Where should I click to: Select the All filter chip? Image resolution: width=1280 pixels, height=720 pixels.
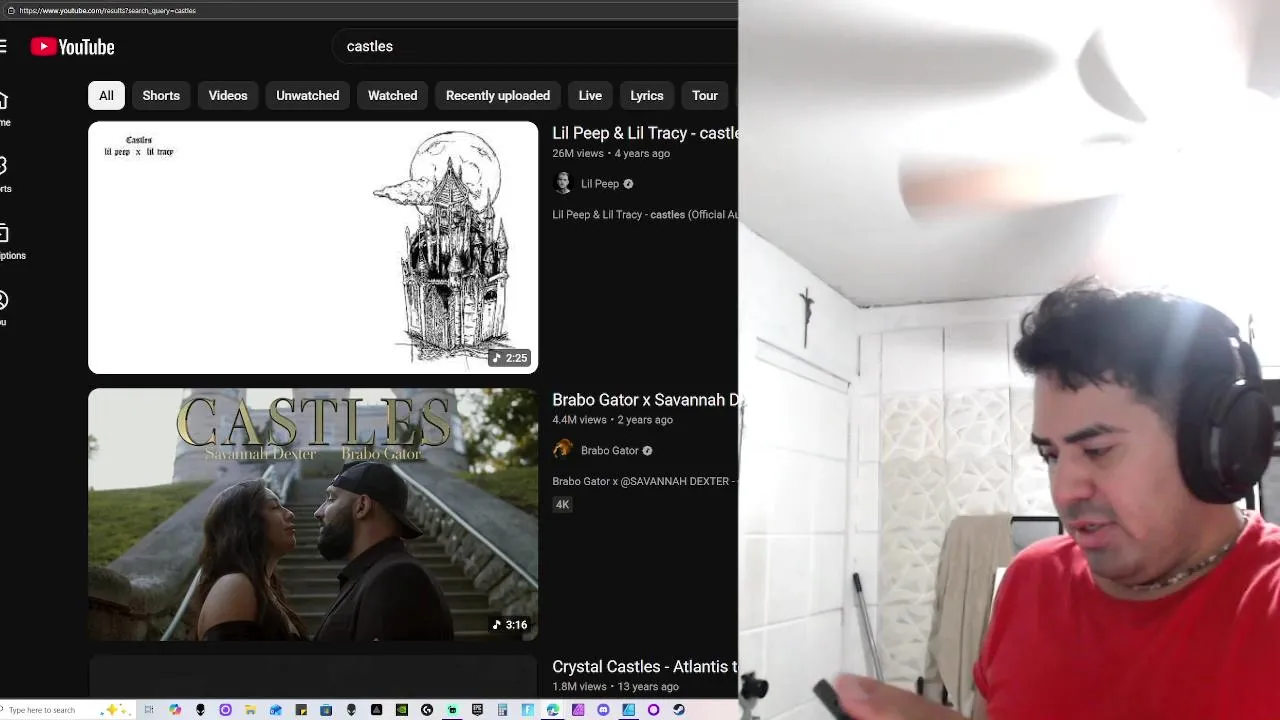tap(106, 95)
